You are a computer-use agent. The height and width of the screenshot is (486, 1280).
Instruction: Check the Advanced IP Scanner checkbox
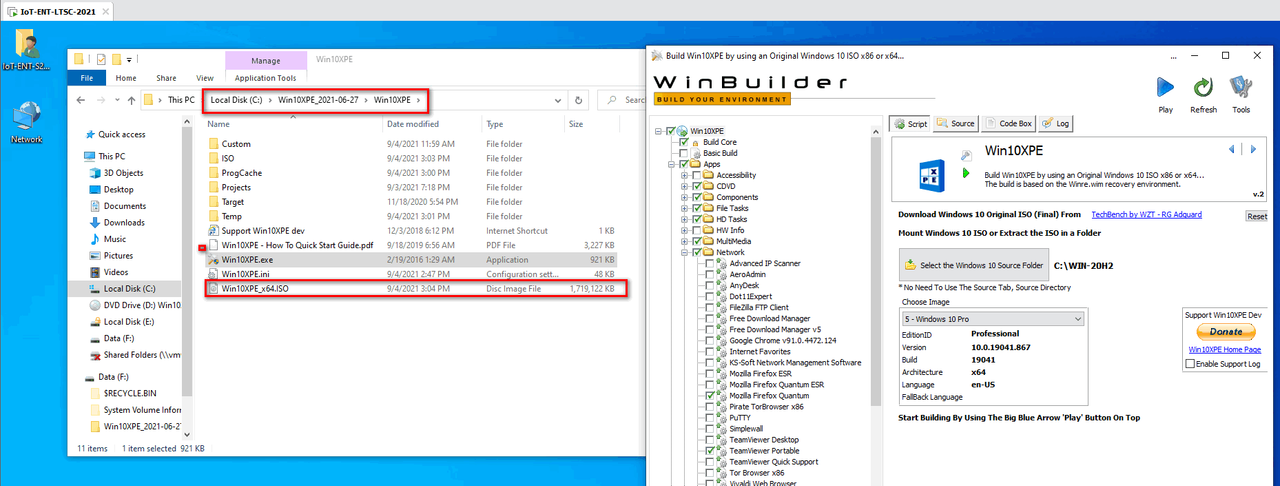(709, 263)
